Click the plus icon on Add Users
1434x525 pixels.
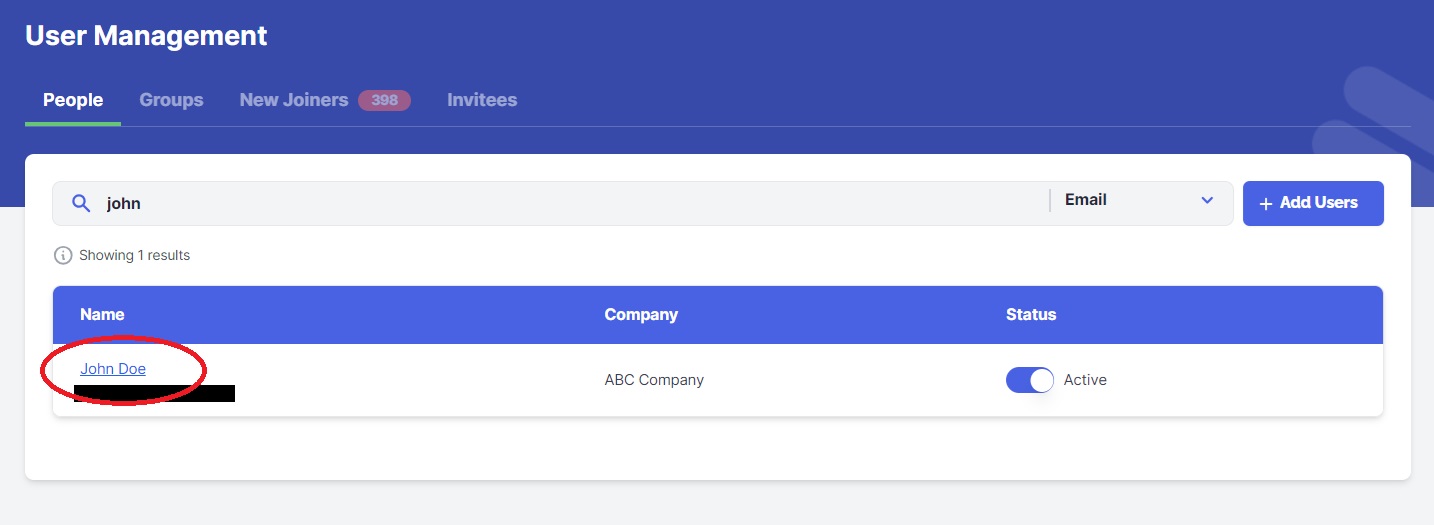(1266, 203)
